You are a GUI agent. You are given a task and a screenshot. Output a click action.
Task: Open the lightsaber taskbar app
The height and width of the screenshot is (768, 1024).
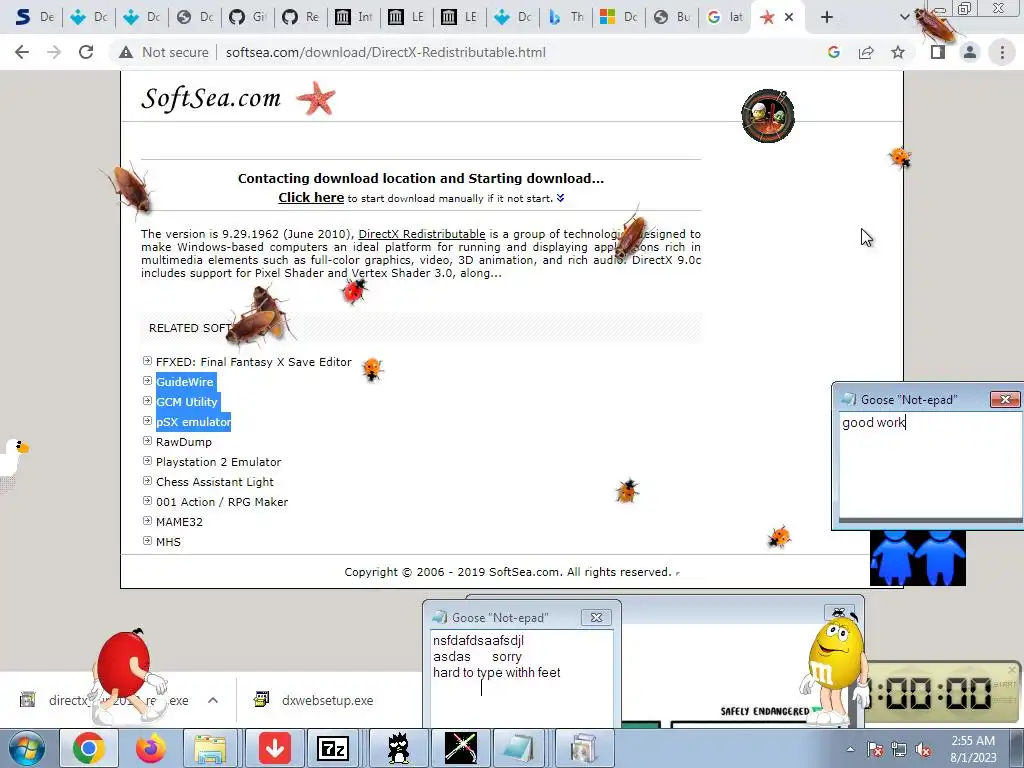pyautogui.click(x=460, y=748)
